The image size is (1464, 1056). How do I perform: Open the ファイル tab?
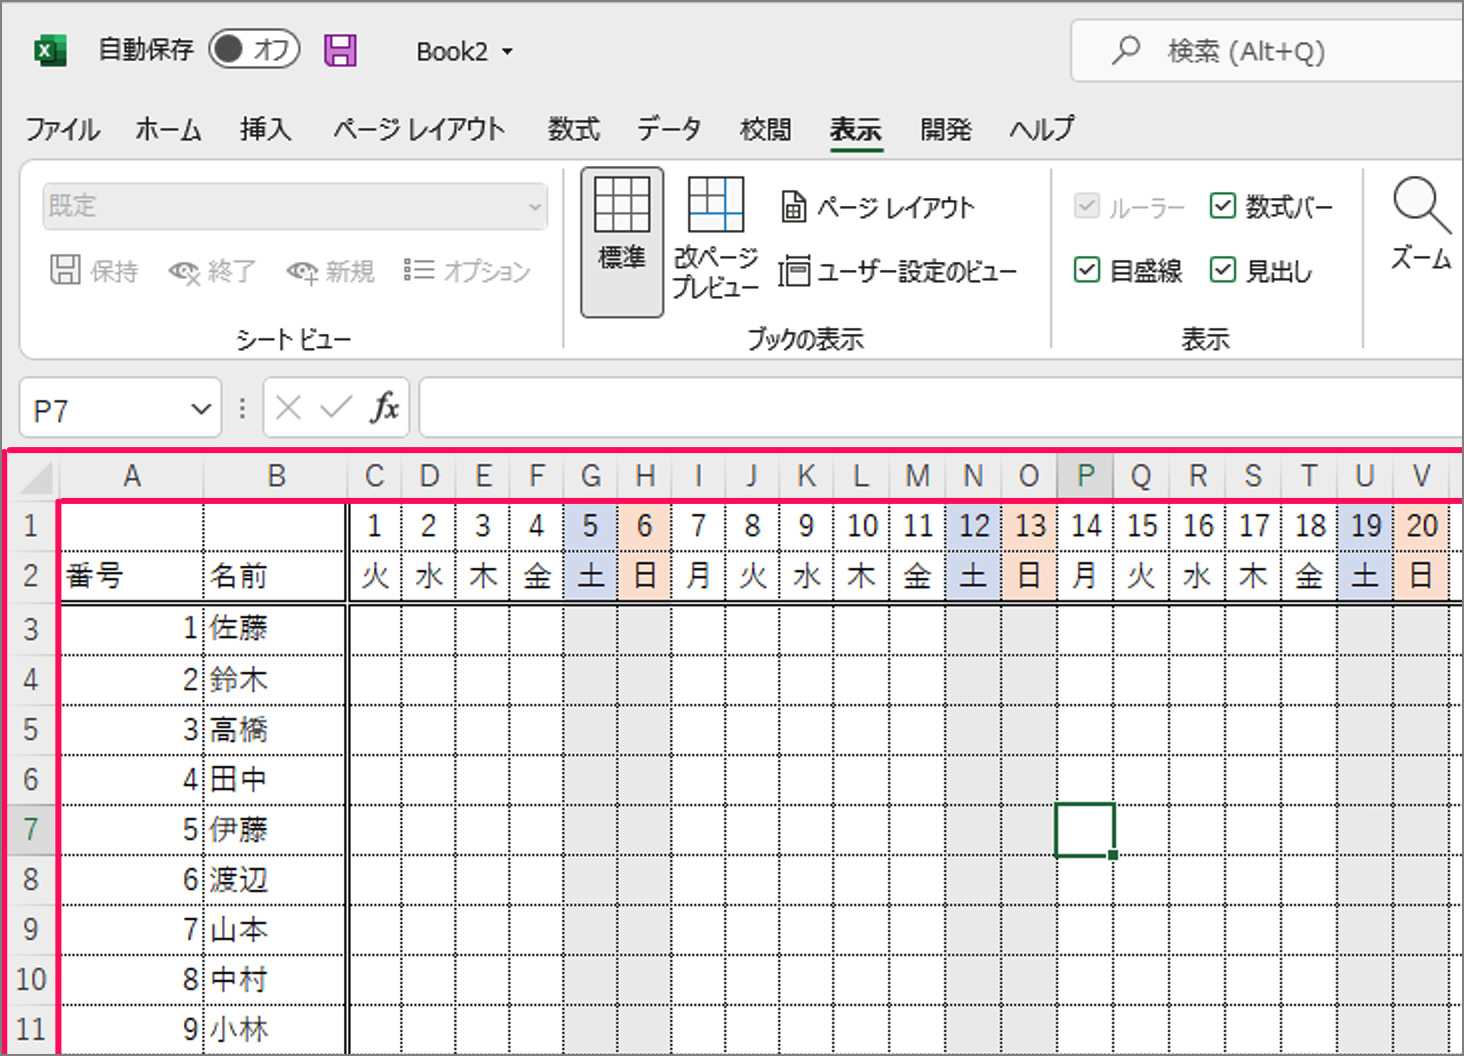pos(62,129)
